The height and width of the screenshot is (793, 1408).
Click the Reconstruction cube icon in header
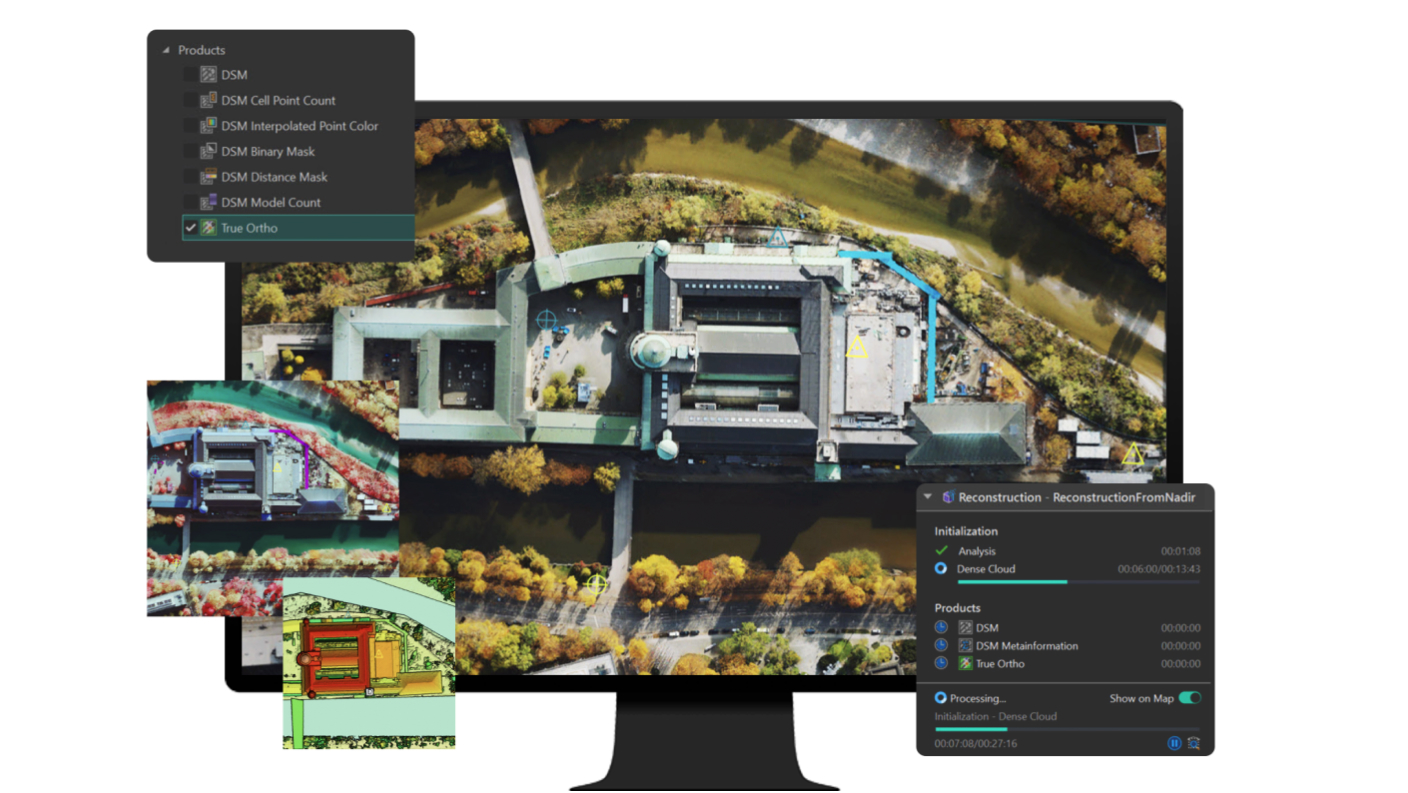pyautogui.click(x=947, y=497)
